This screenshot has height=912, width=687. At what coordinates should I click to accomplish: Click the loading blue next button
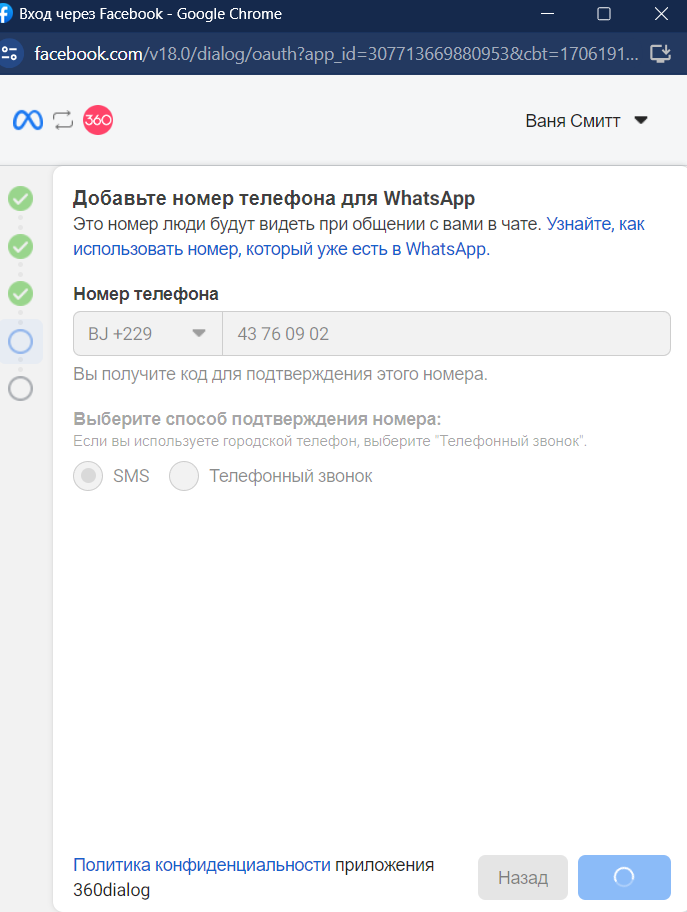coord(624,877)
